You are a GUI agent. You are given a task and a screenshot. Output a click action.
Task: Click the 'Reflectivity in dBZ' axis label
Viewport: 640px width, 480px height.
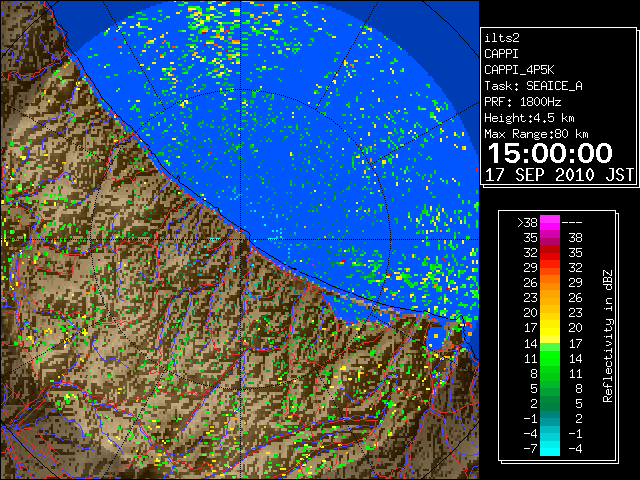(608, 336)
